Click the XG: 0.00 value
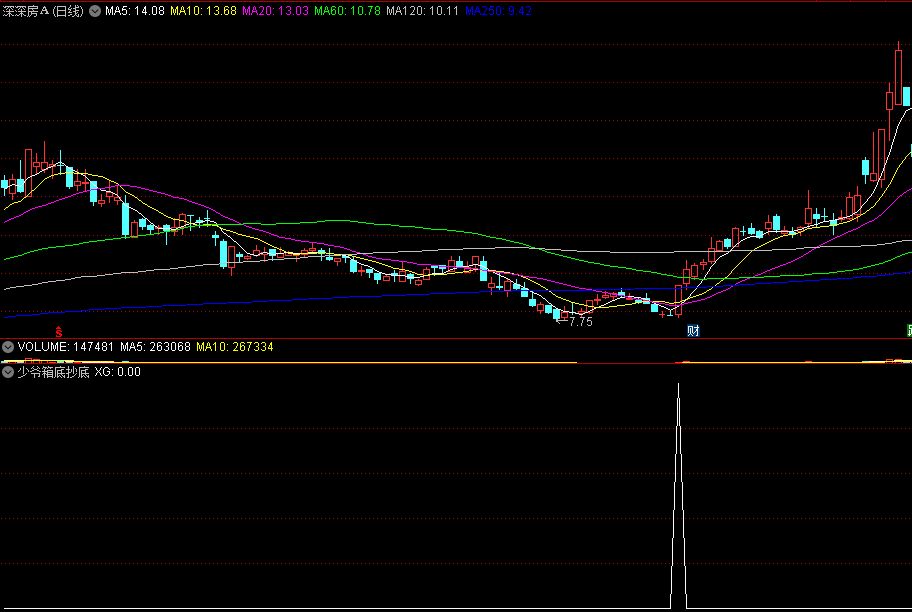 pos(117,372)
